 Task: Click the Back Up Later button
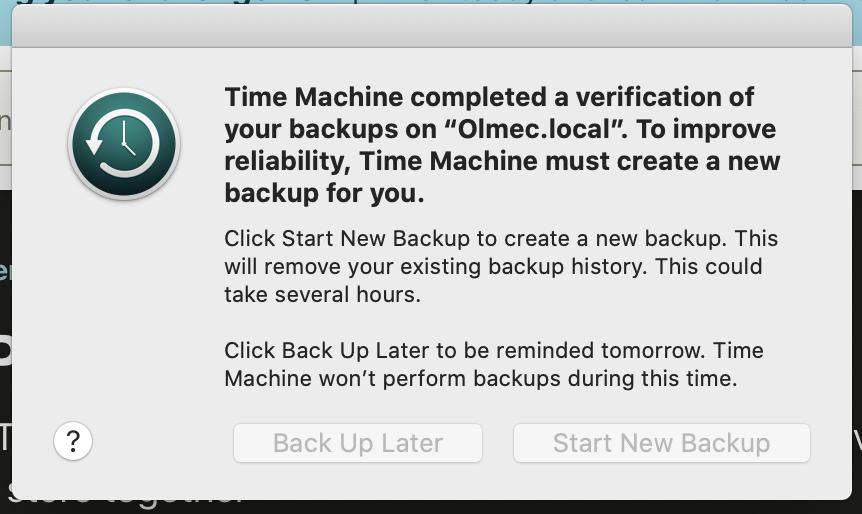[358, 443]
